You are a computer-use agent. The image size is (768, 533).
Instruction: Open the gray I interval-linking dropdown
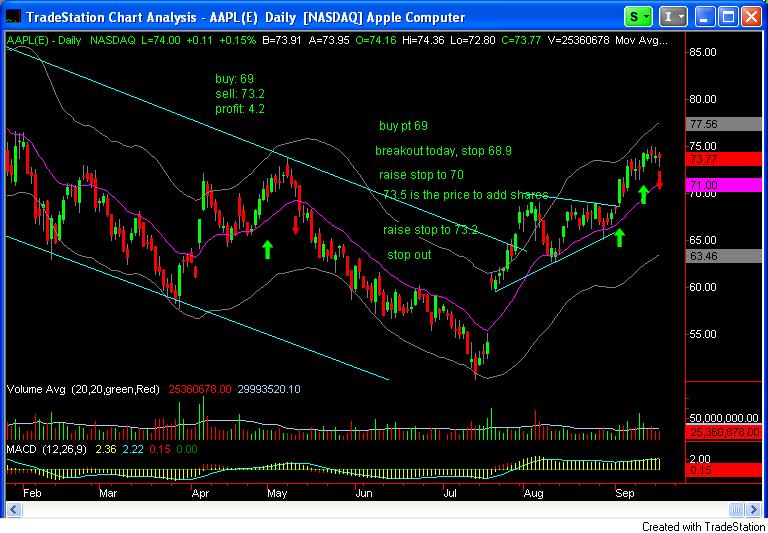(x=673, y=17)
